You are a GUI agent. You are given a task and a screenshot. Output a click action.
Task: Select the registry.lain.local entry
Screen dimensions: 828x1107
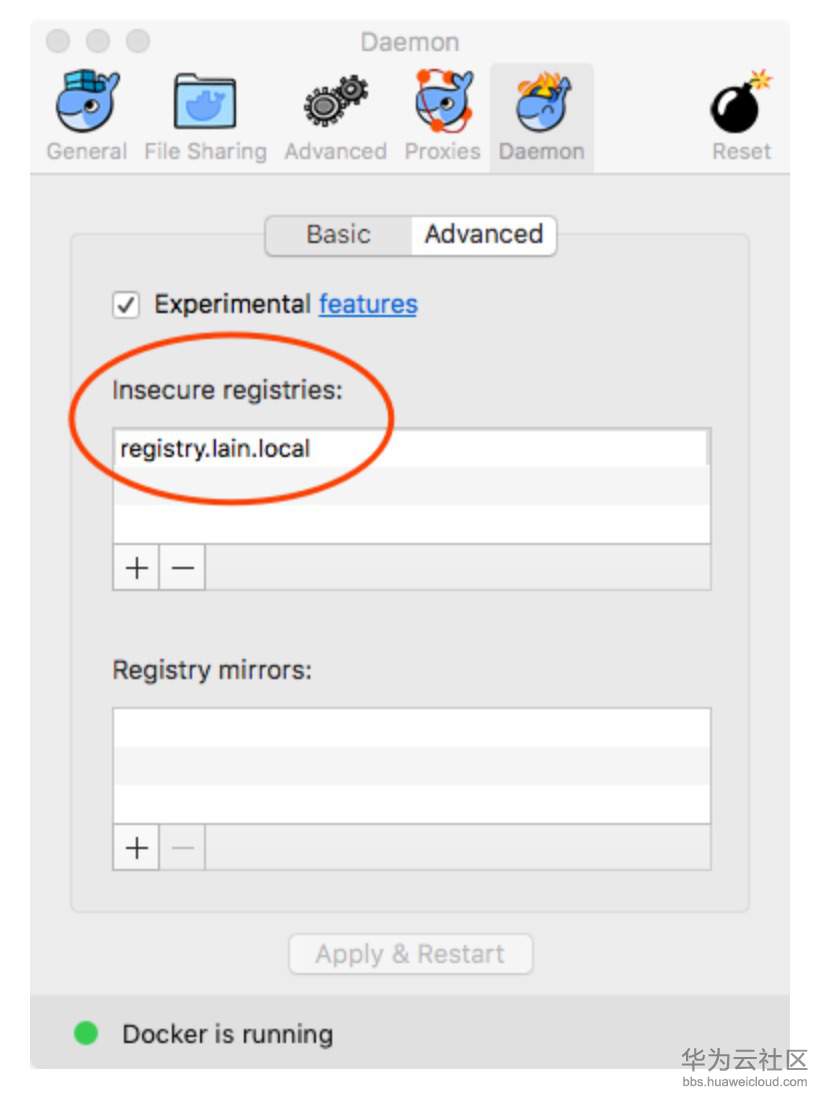coord(215,449)
